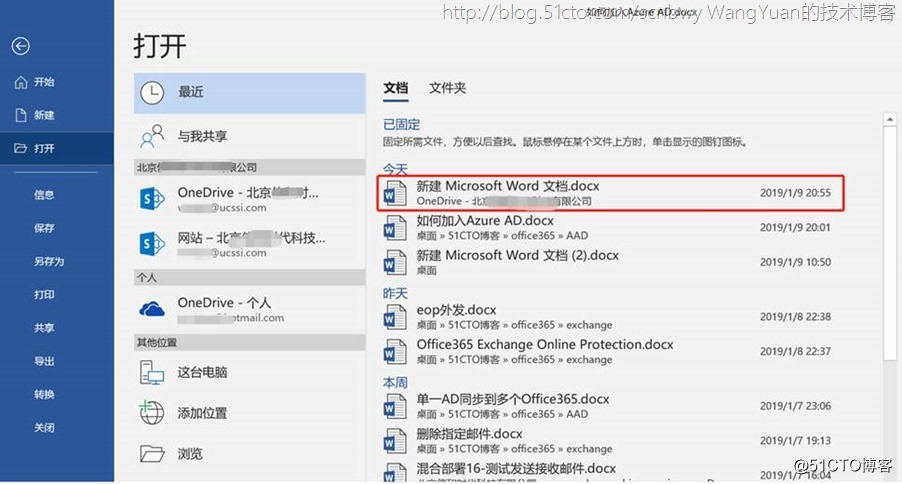Open Office365 Exchange Online Protection.docx
This screenshot has width=902, height=484.
[610, 351]
